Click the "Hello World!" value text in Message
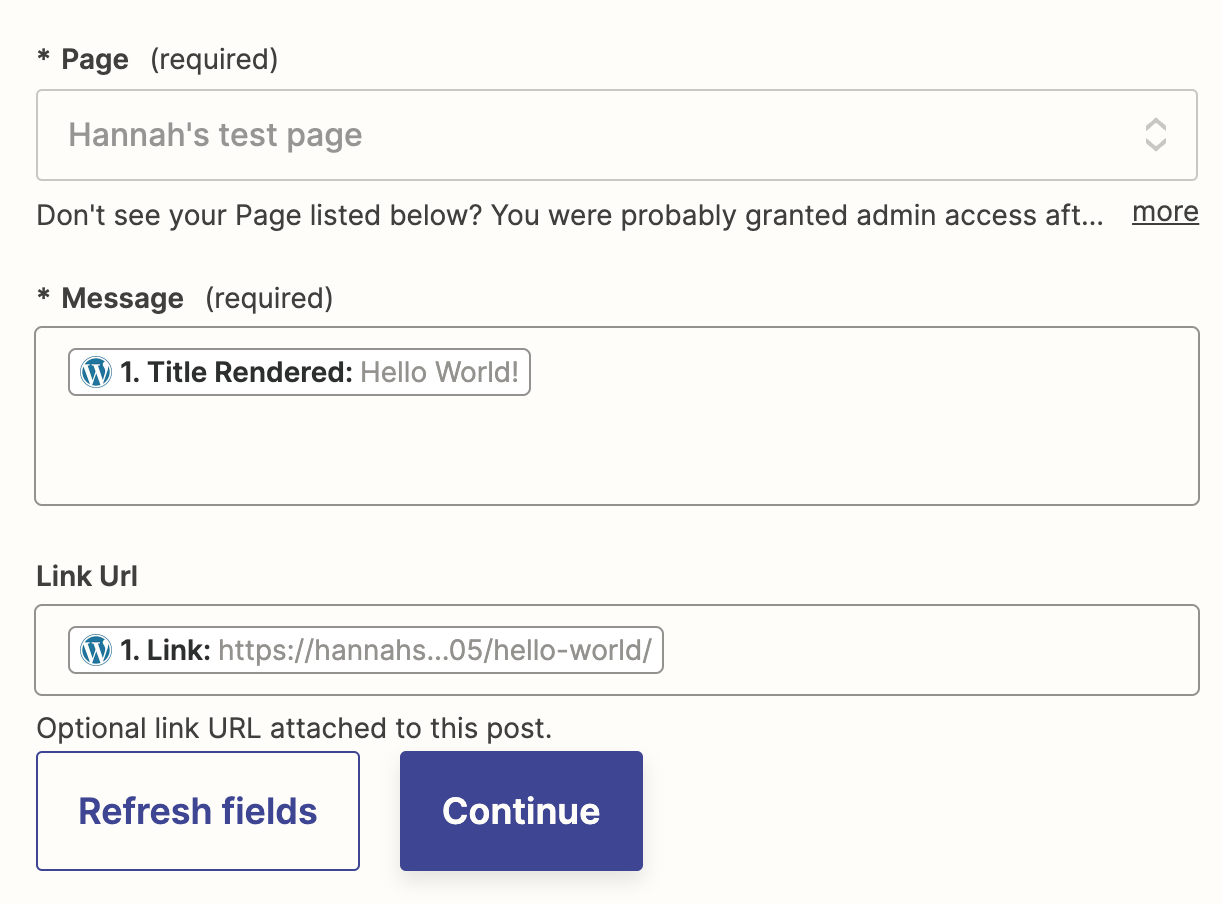The width and height of the screenshot is (1222, 904). coord(439,373)
